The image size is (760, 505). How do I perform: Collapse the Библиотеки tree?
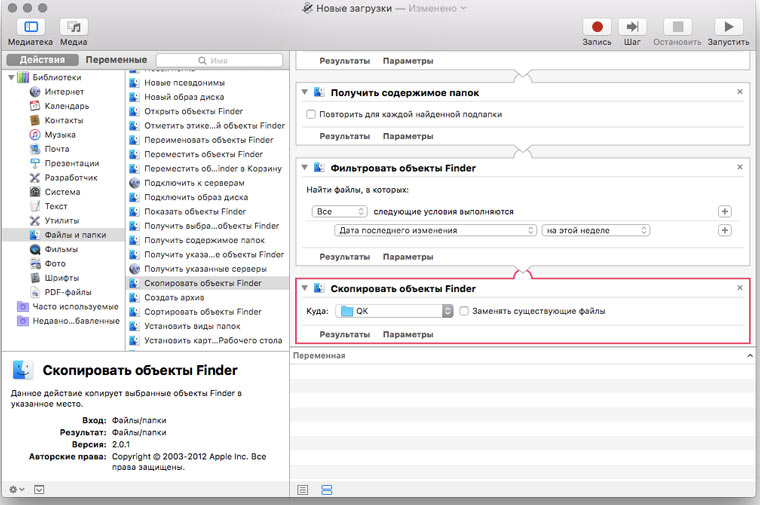(11, 77)
